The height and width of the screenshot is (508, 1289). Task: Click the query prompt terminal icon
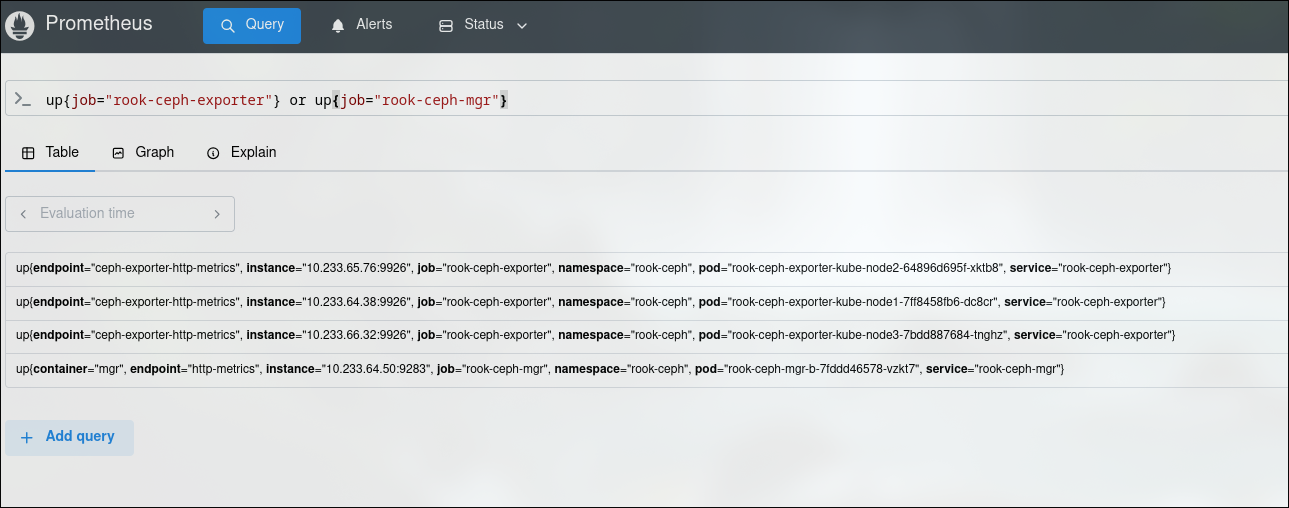tap(22, 99)
